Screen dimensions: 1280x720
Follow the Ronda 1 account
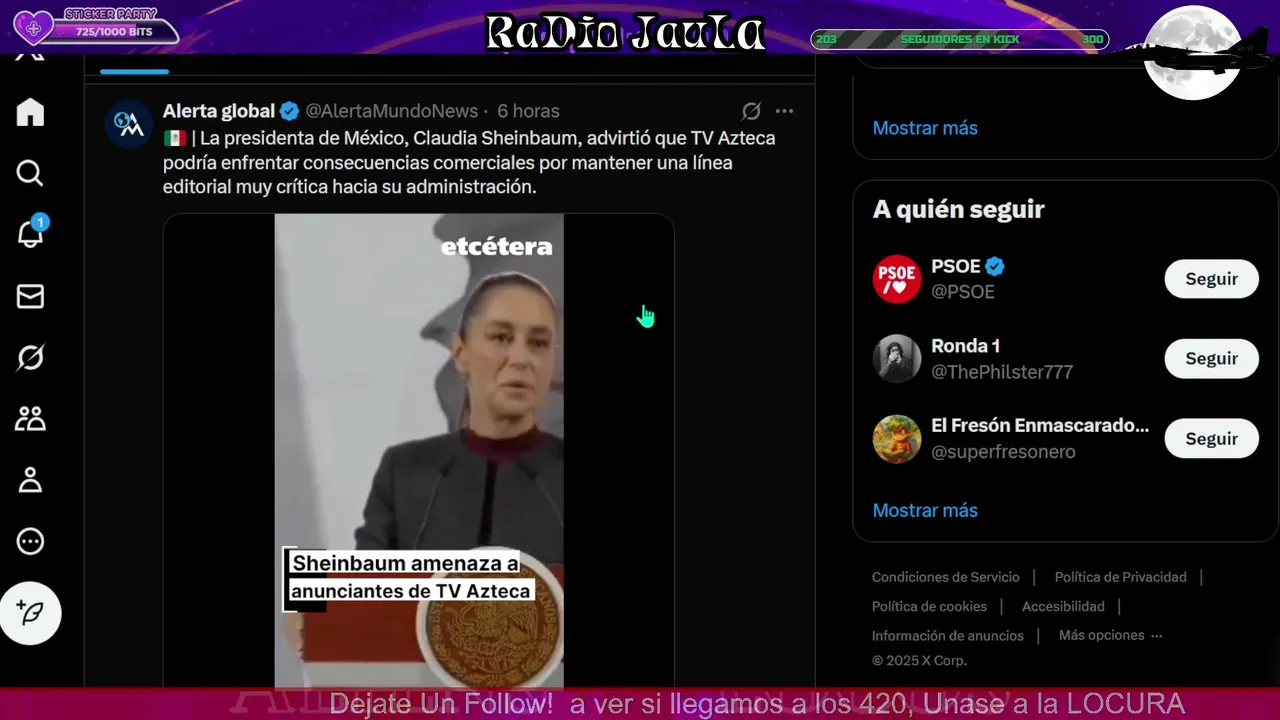coord(1211,359)
